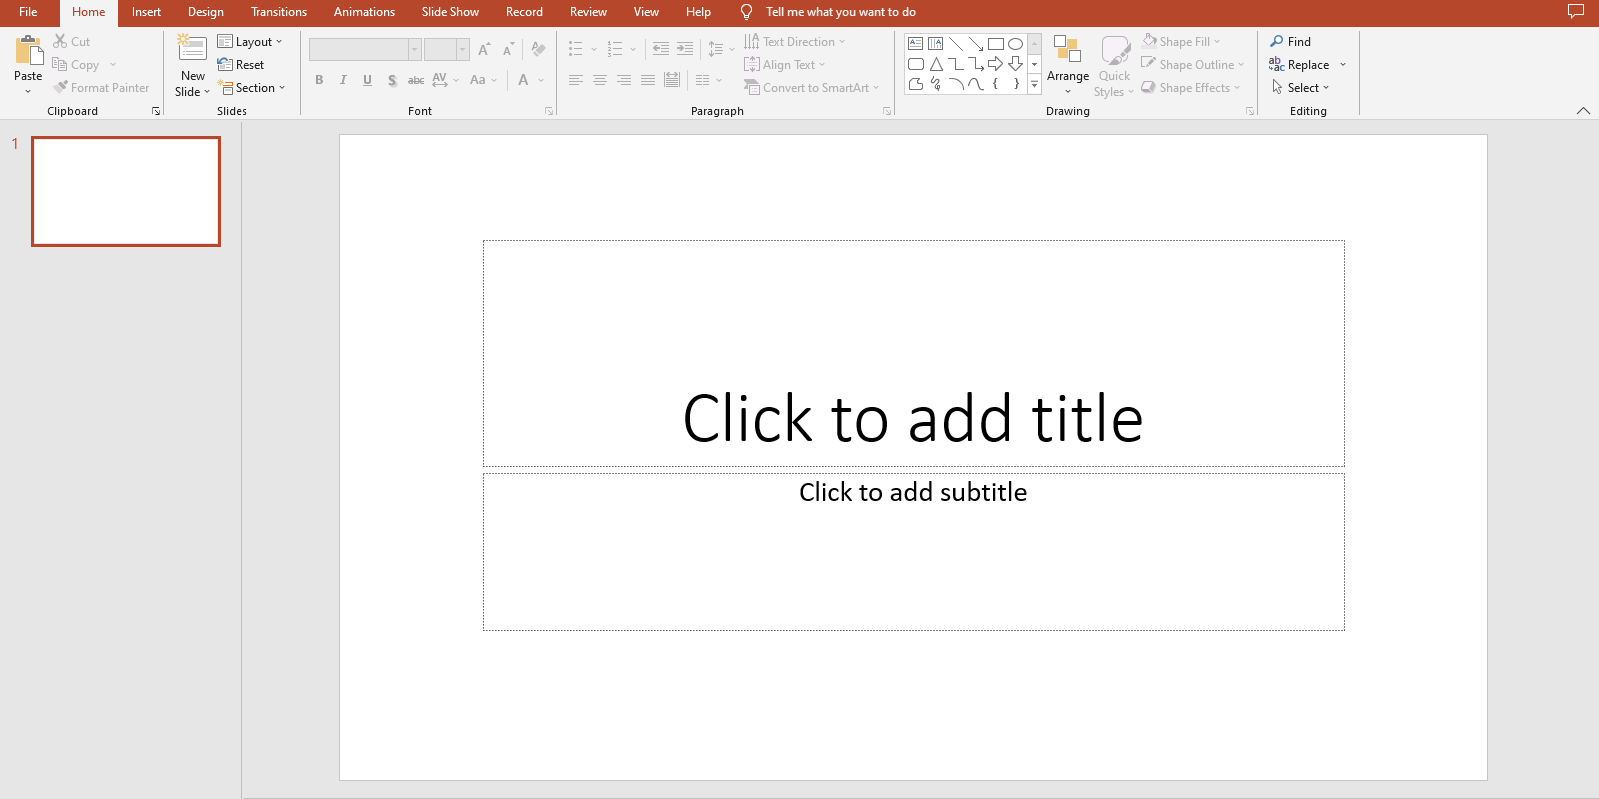This screenshot has height=799, width=1599.
Task: Switch to the Insert tab
Action: coord(146,12)
